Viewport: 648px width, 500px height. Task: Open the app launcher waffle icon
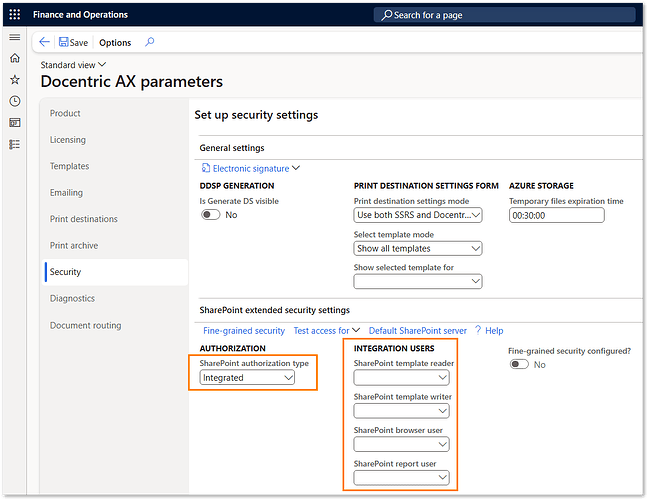point(15,15)
